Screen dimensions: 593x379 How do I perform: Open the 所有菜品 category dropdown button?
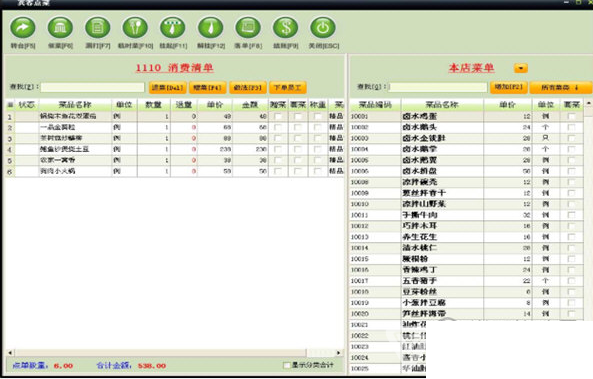tap(560, 87)
